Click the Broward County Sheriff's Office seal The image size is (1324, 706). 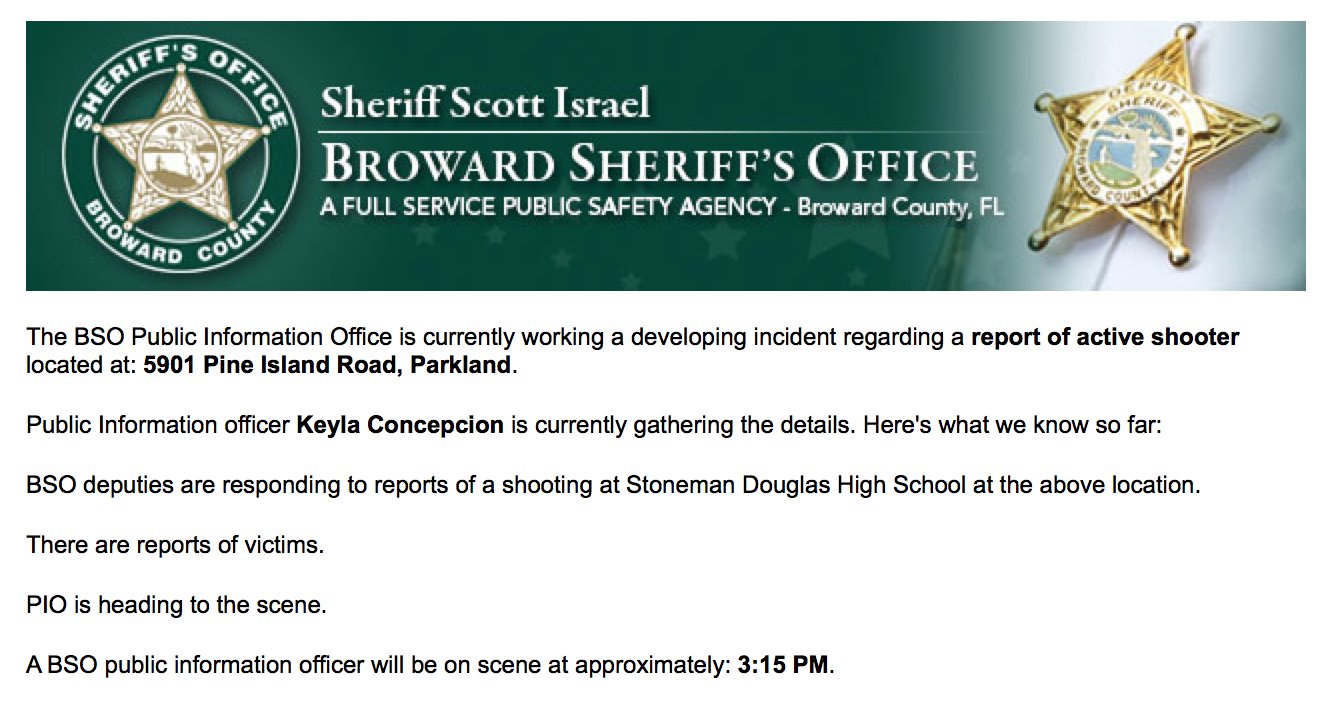point(176,155)
